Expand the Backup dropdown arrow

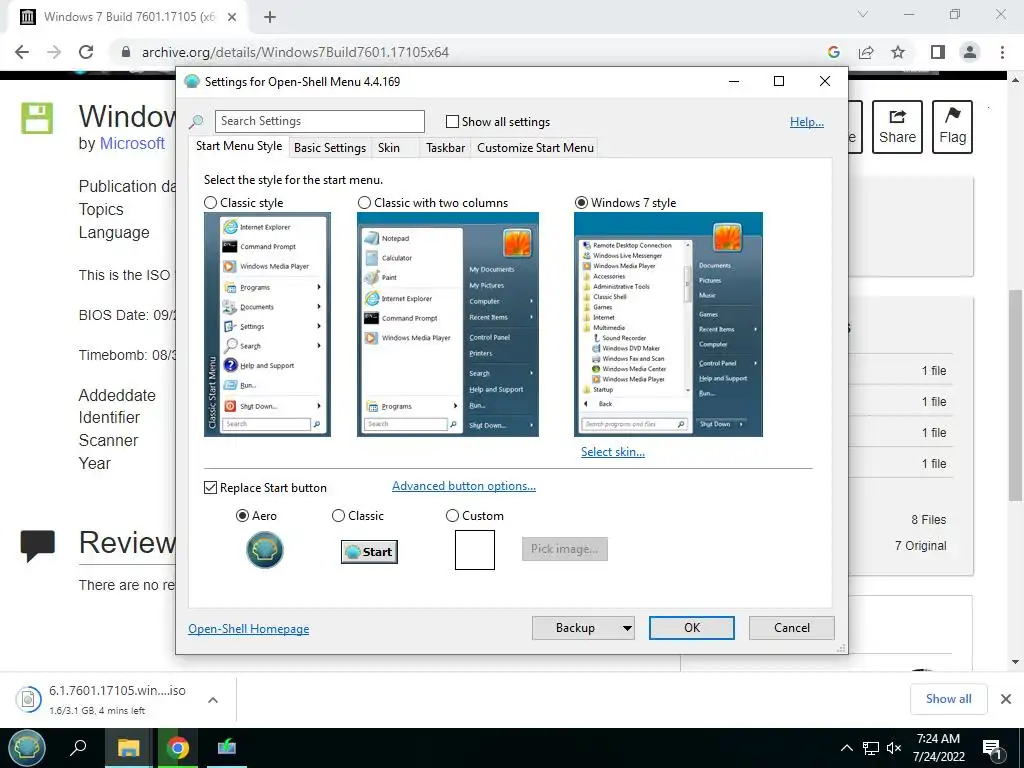coord(627,628)
